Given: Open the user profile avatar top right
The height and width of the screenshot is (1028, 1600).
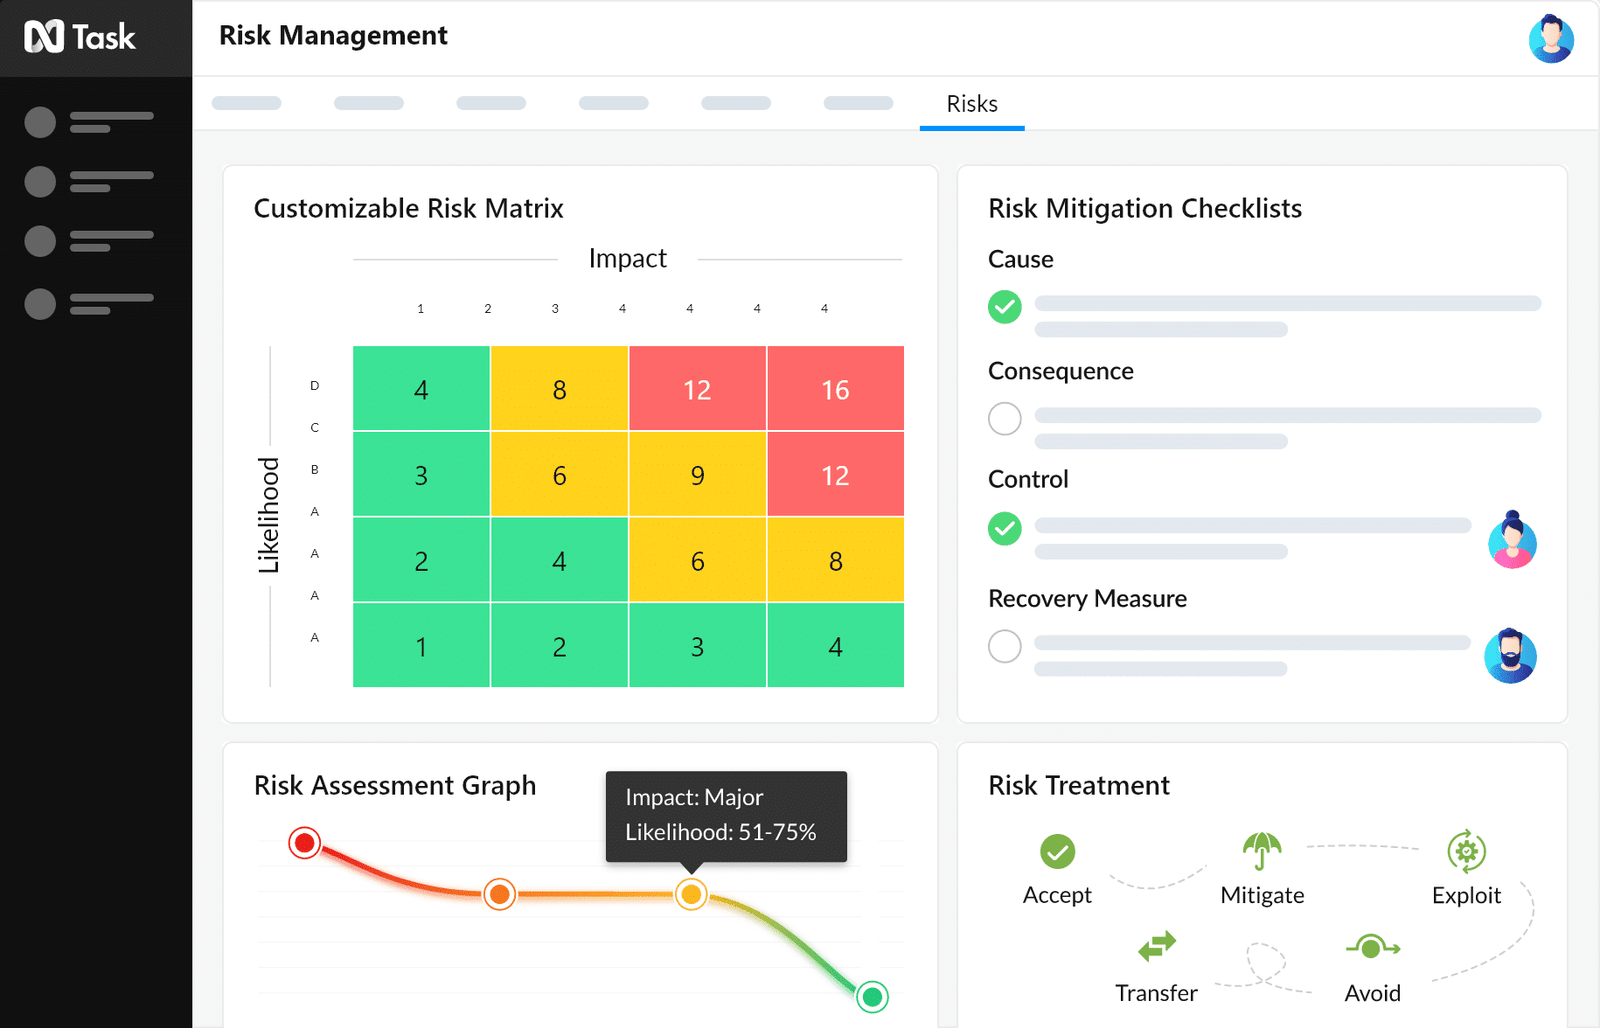Looking at the screenshot, I should (x=1551, y=39).
